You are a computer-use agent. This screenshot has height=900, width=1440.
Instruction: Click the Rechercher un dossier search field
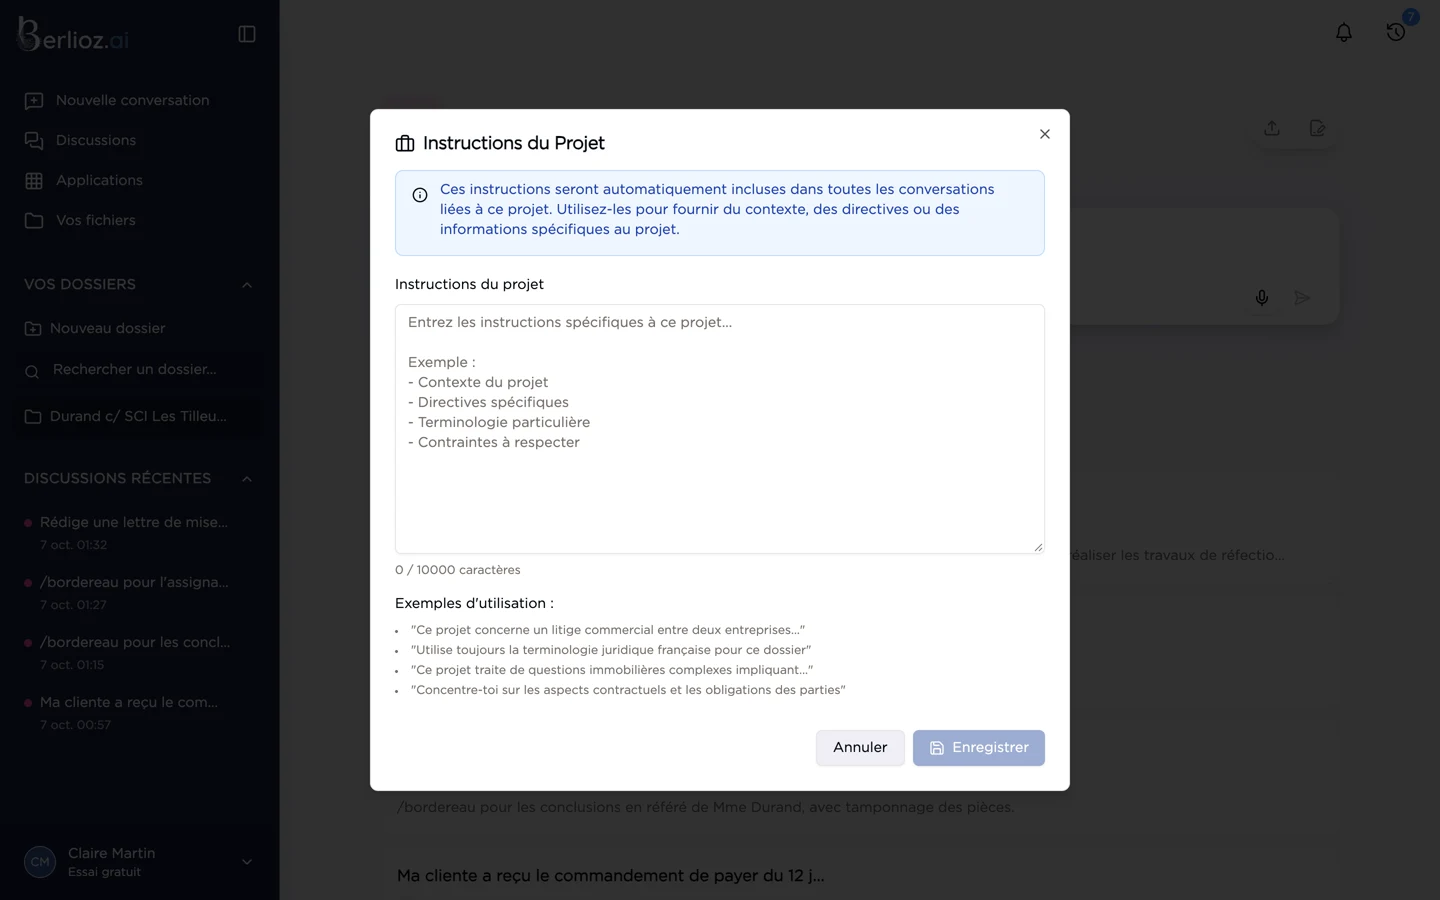(x=140, y=370)
